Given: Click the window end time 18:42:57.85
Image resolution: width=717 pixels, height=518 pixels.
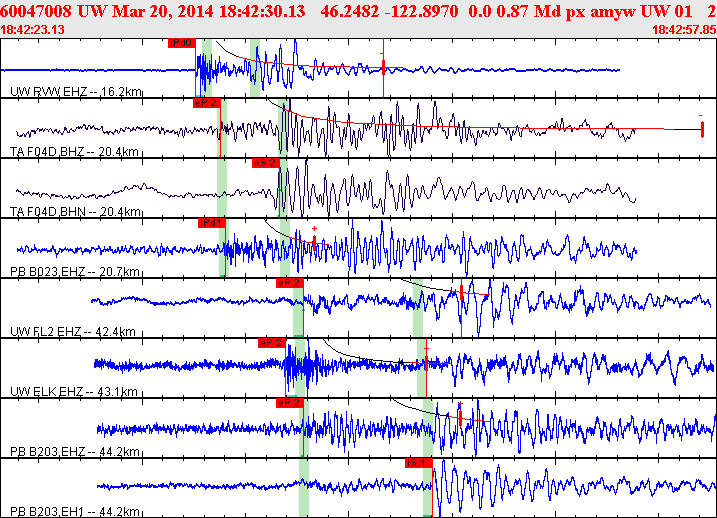Looking at the screenshot, I should tap(684, 30).
